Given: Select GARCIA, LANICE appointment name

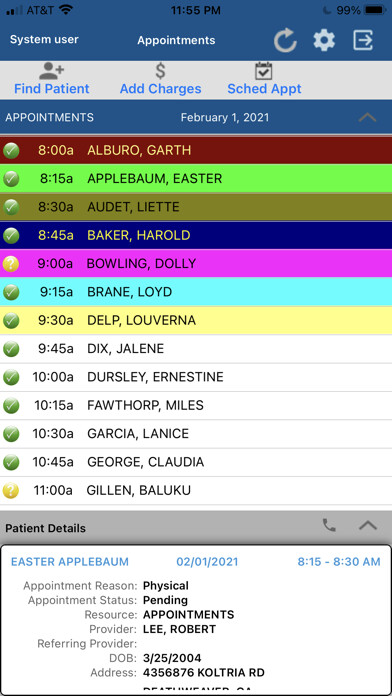Looking at the screenshot, I should 138,434.
